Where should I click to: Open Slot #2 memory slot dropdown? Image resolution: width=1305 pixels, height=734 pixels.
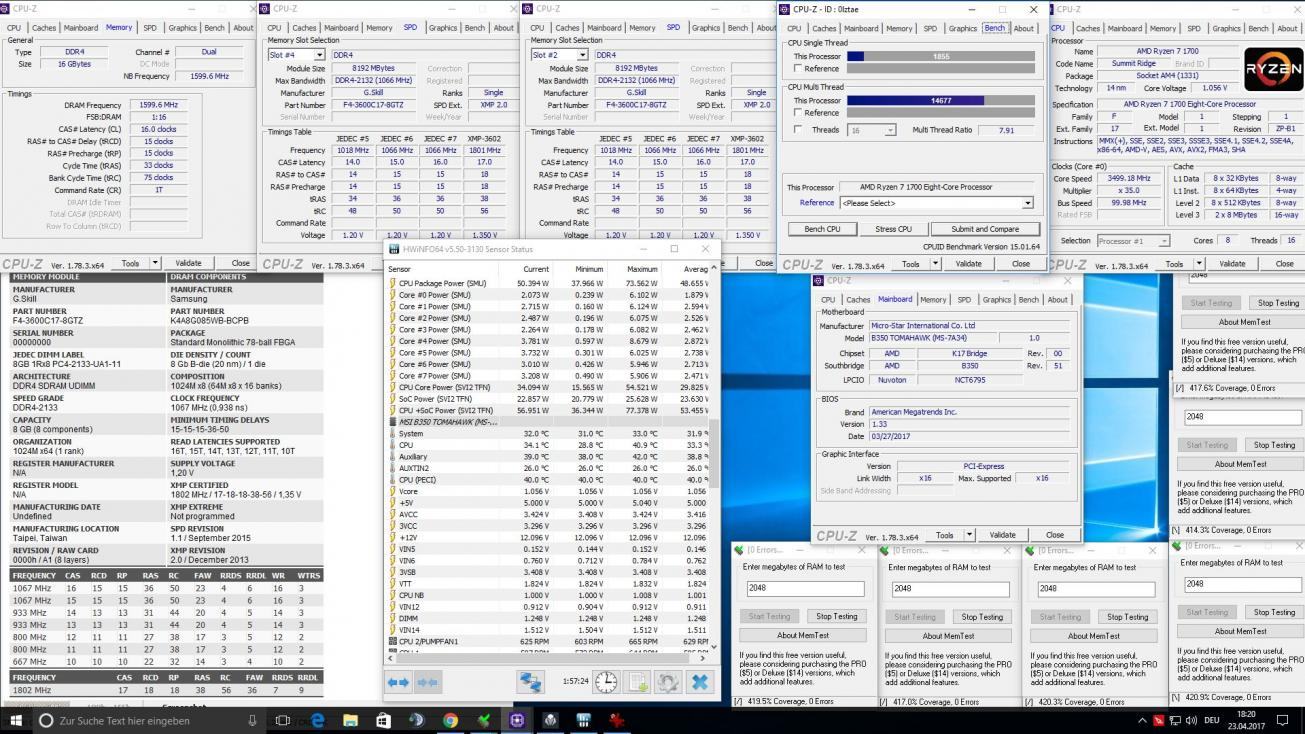pos(583,55)
